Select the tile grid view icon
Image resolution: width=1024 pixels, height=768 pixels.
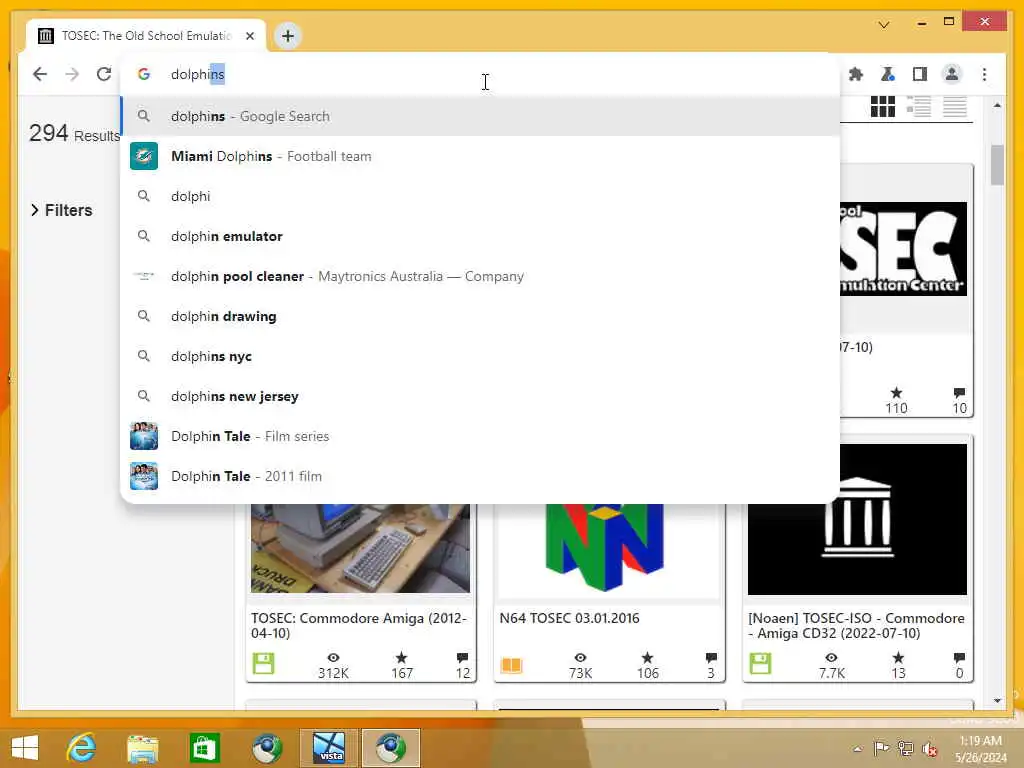pos(883,106)
